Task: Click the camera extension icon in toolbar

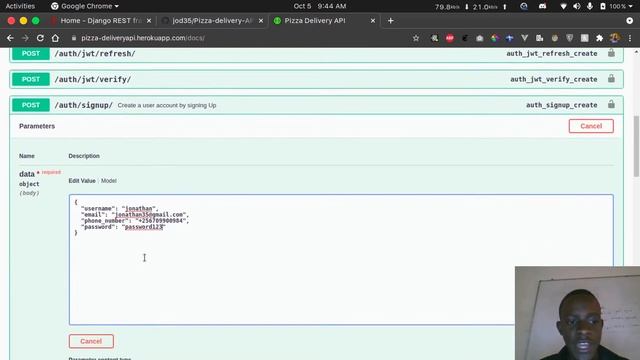Action: (480, 38)
